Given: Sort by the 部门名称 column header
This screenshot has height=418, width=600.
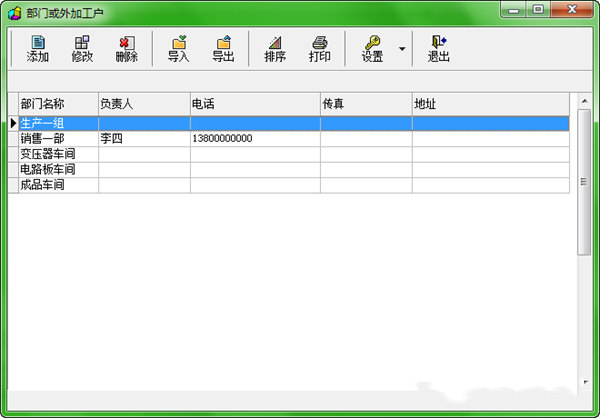Looking at the screenshot, I should (x=58, y=104).
